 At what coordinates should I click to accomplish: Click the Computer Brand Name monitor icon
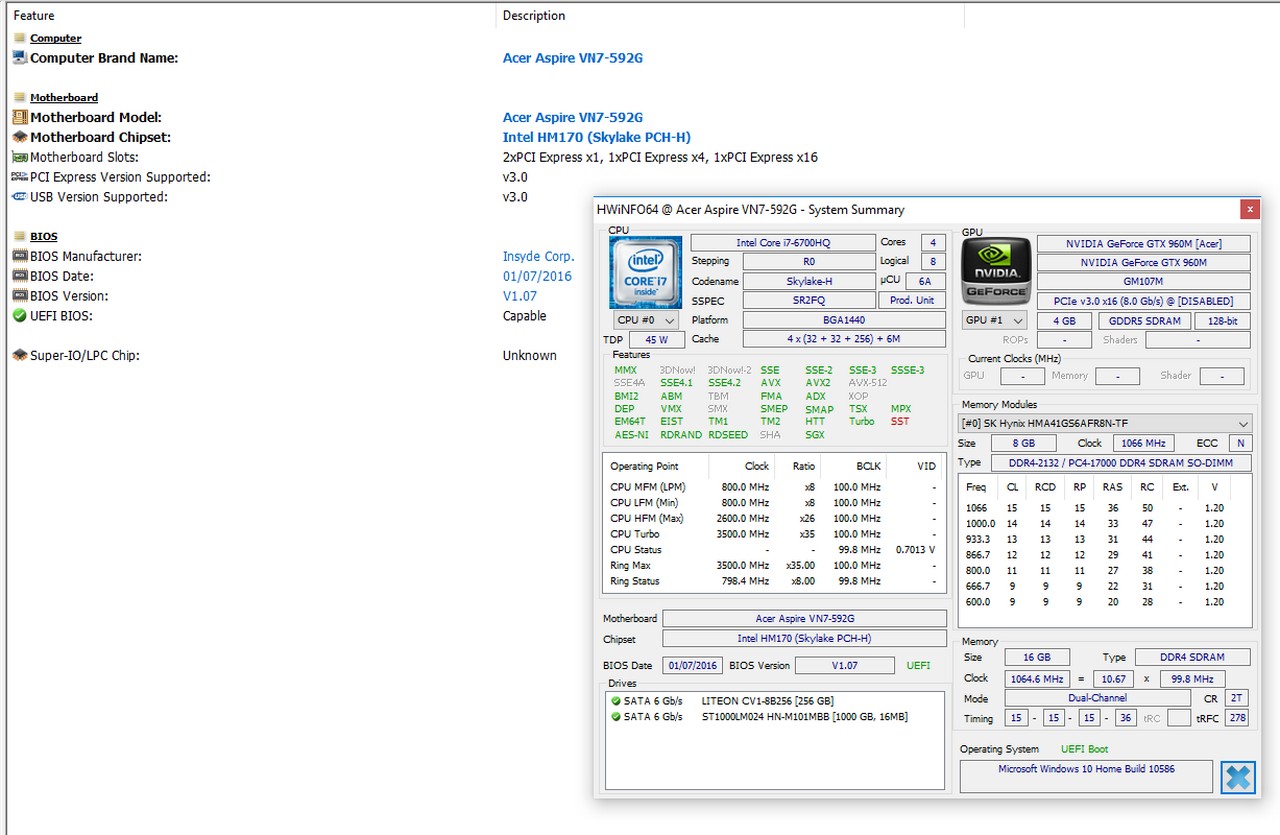click(20, 58)
